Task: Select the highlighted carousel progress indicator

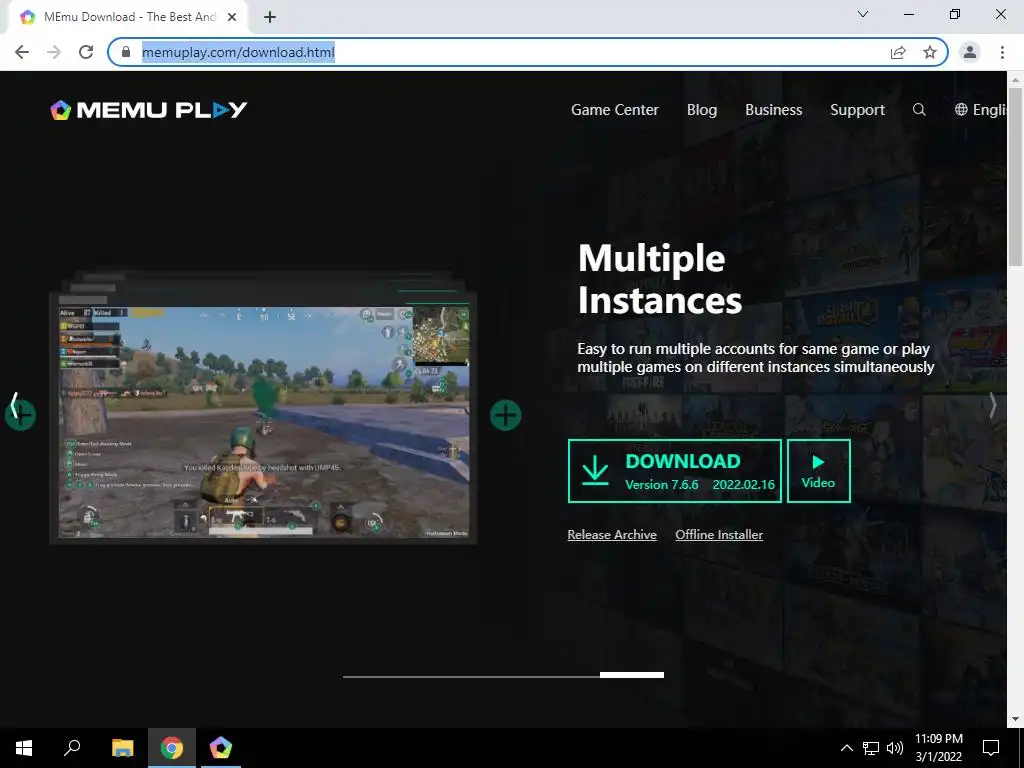Action: tap(632, 675)
